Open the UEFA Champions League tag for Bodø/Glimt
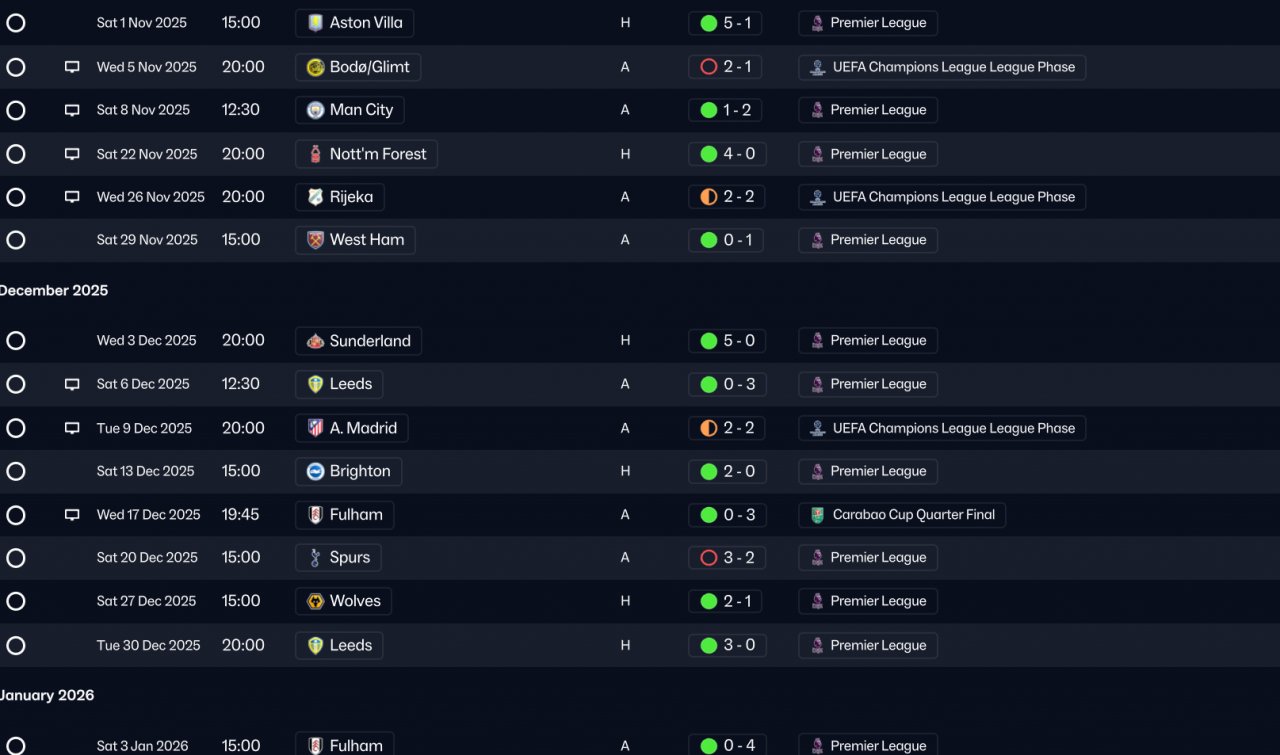This screenshot has height=755, width=1280. (942, 67)
